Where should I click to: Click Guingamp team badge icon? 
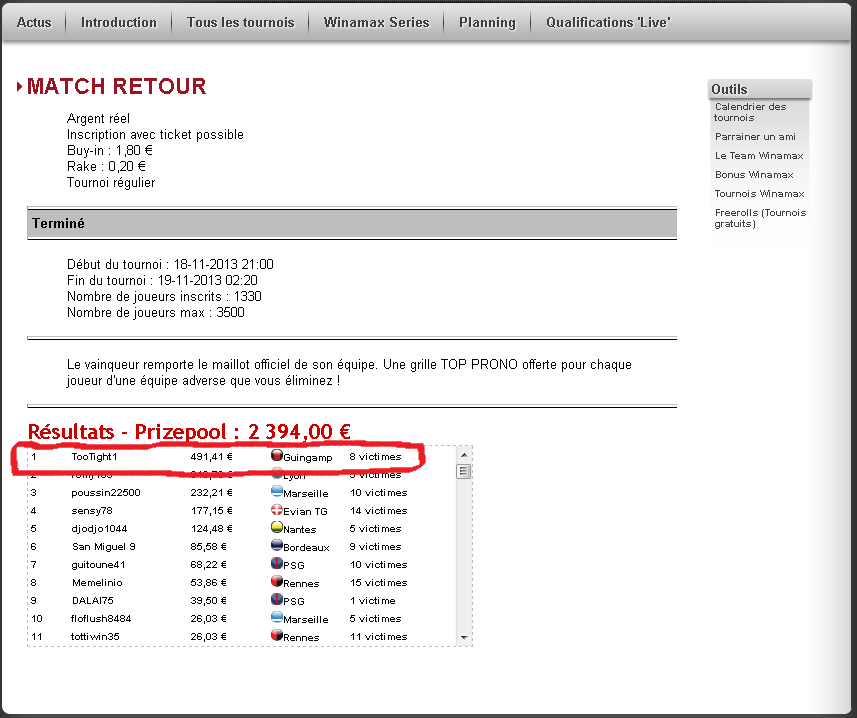tap(277, 455)
